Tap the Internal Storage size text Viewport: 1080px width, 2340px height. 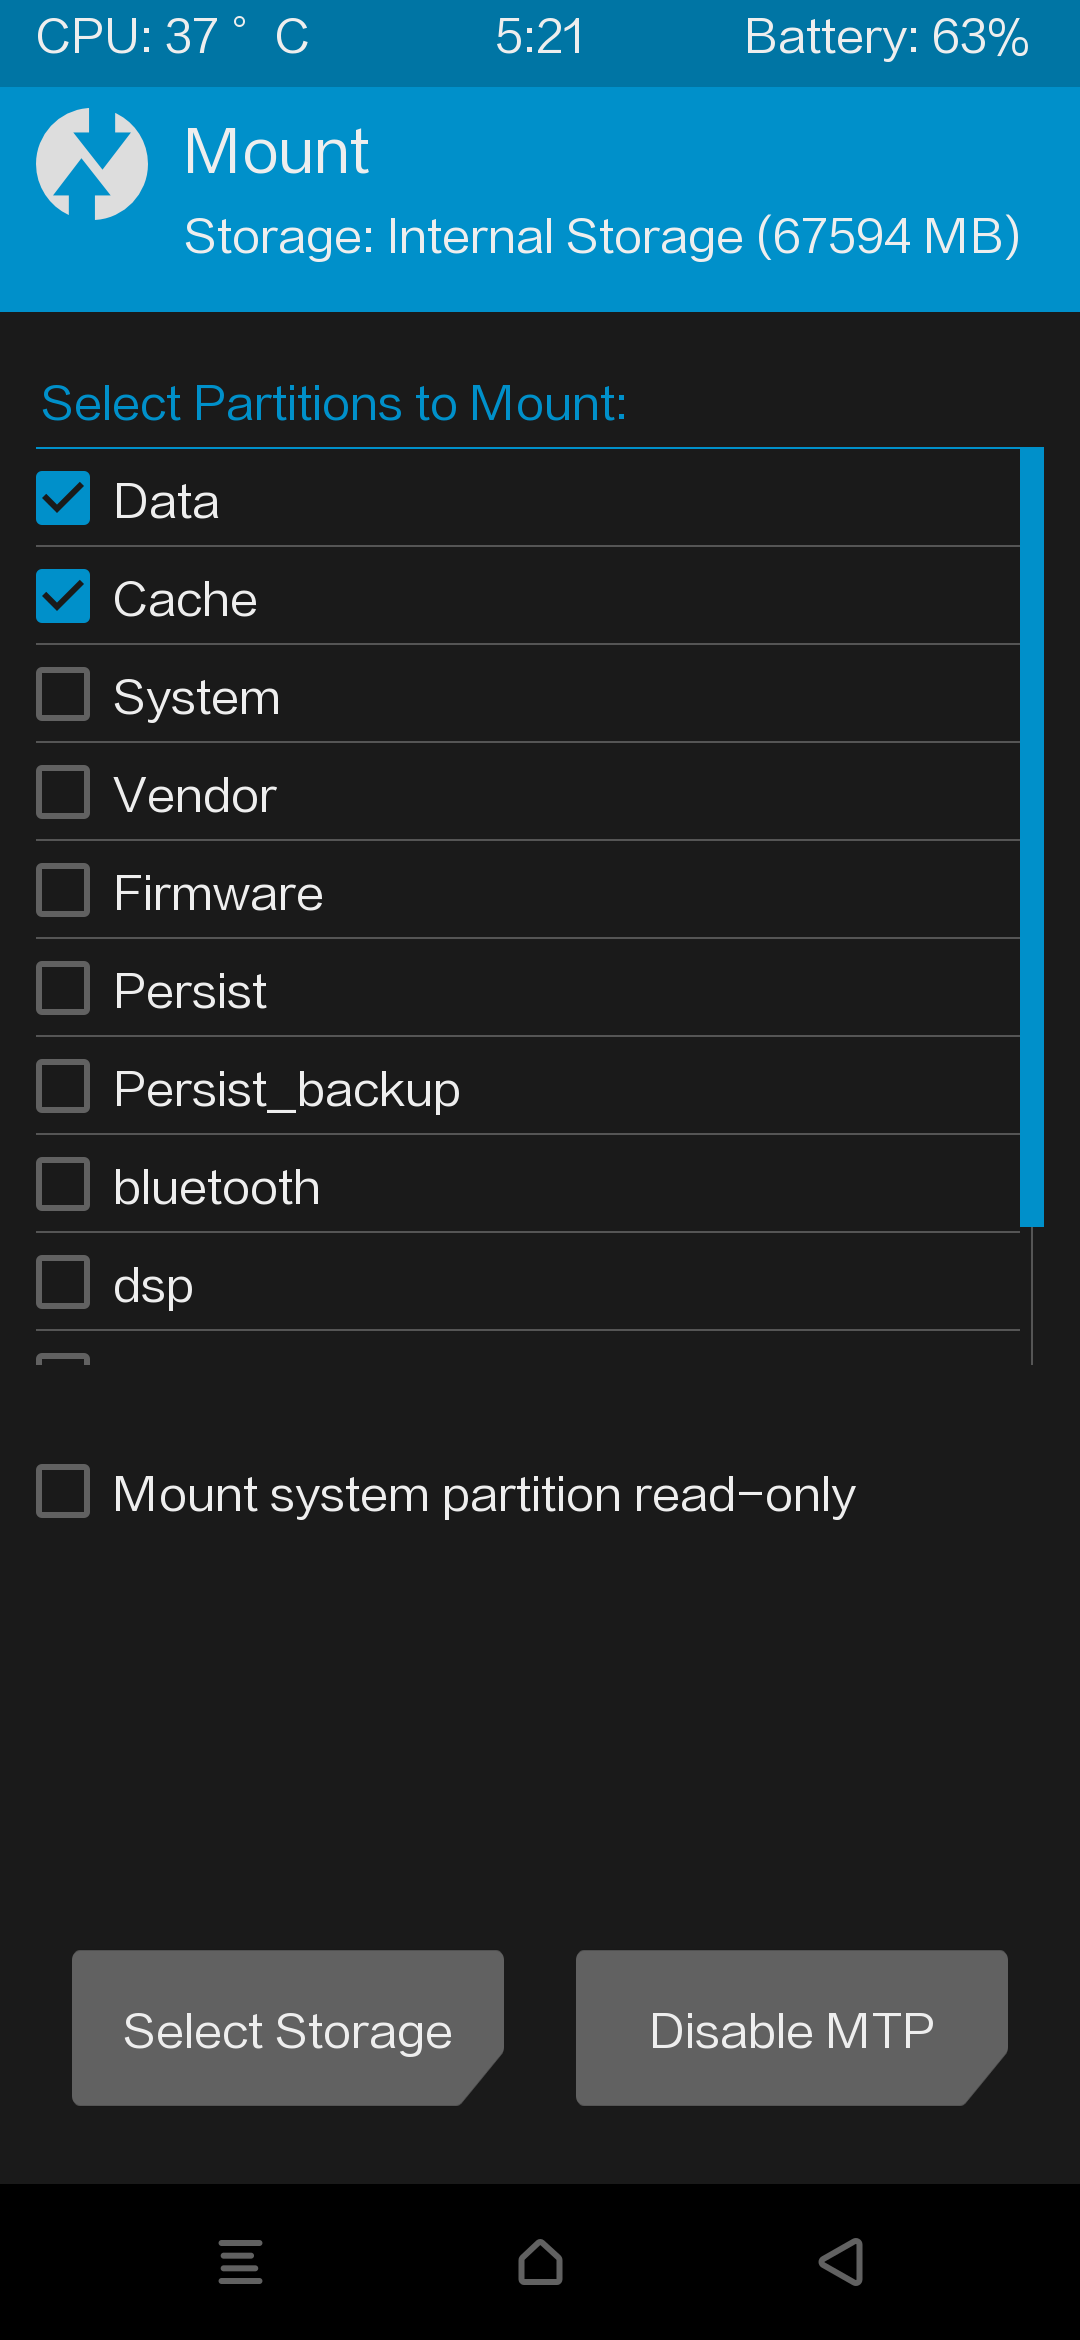pyautogui.click(x=602, y=237)
